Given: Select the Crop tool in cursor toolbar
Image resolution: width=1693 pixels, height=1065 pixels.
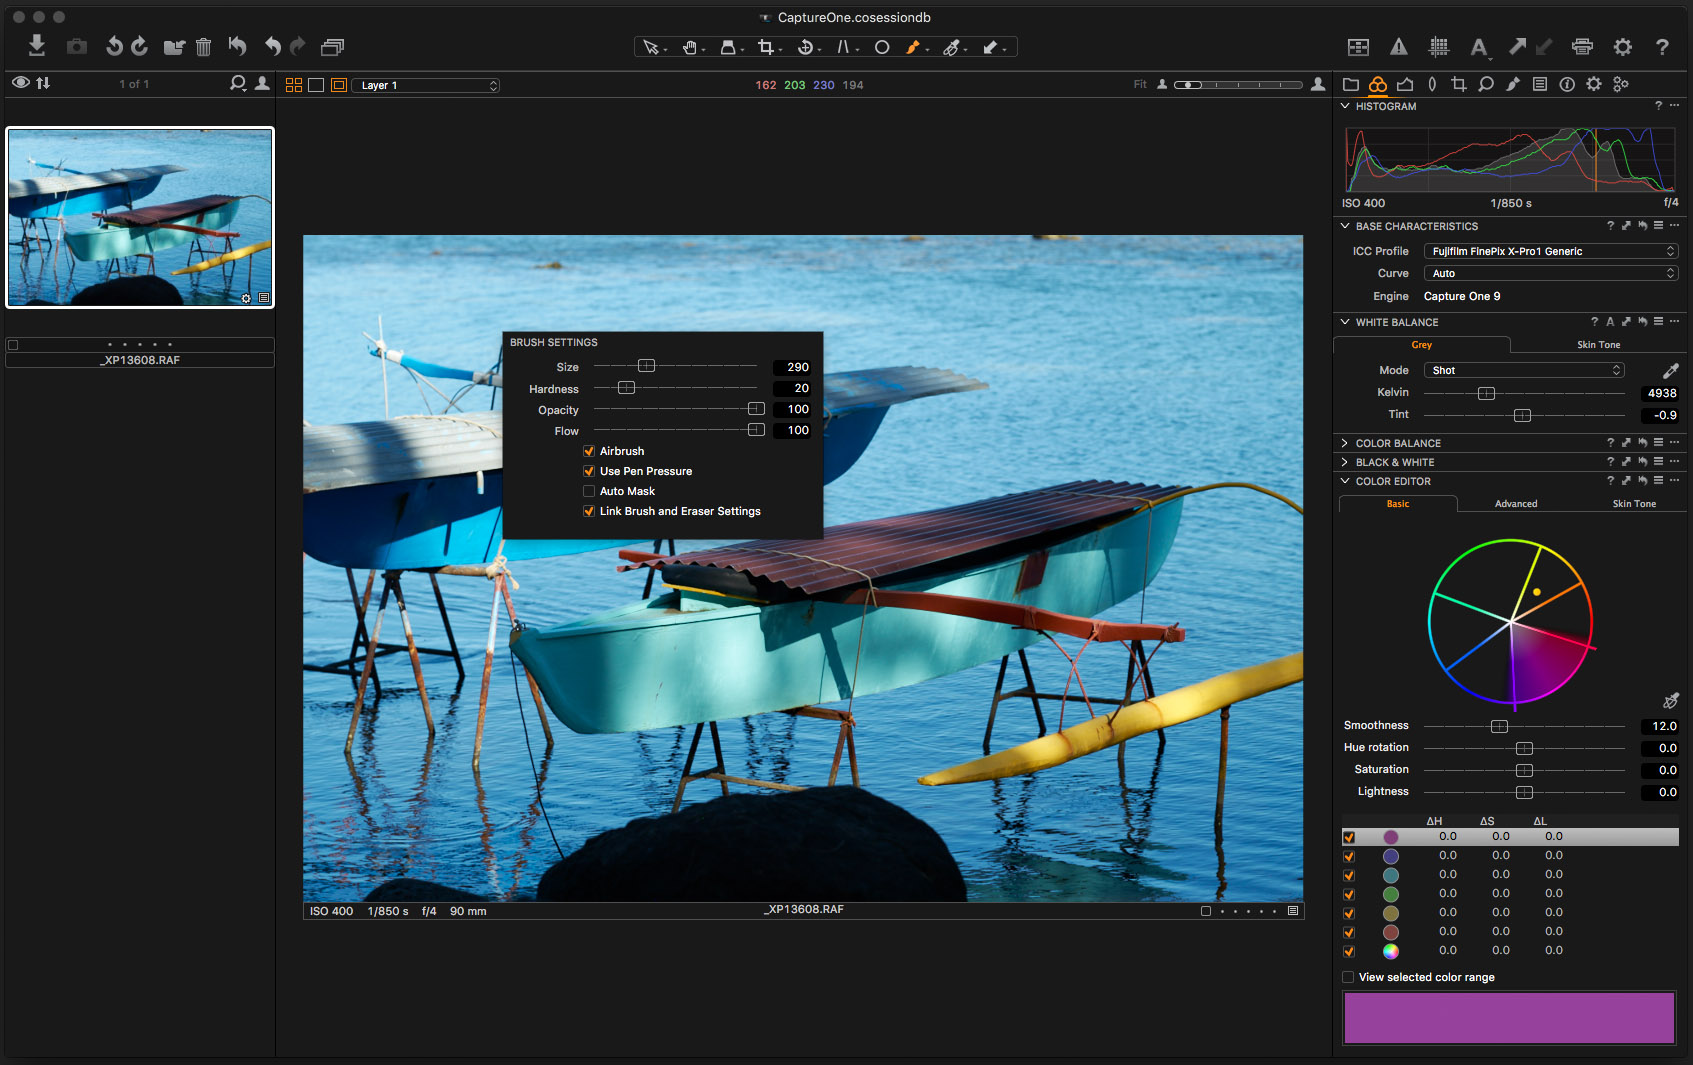Looking at the screenshot, I should click(766, 47).
